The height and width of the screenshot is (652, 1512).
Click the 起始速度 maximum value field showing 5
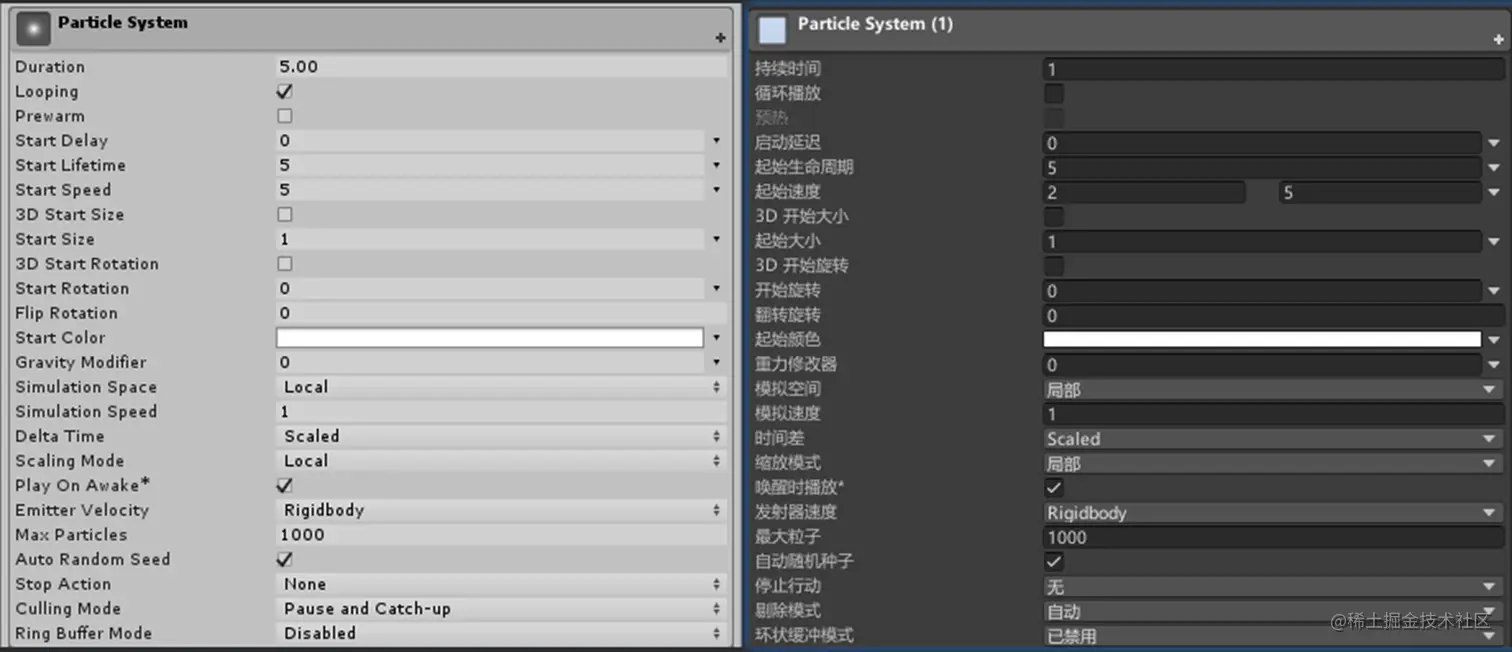(1380, 193)
